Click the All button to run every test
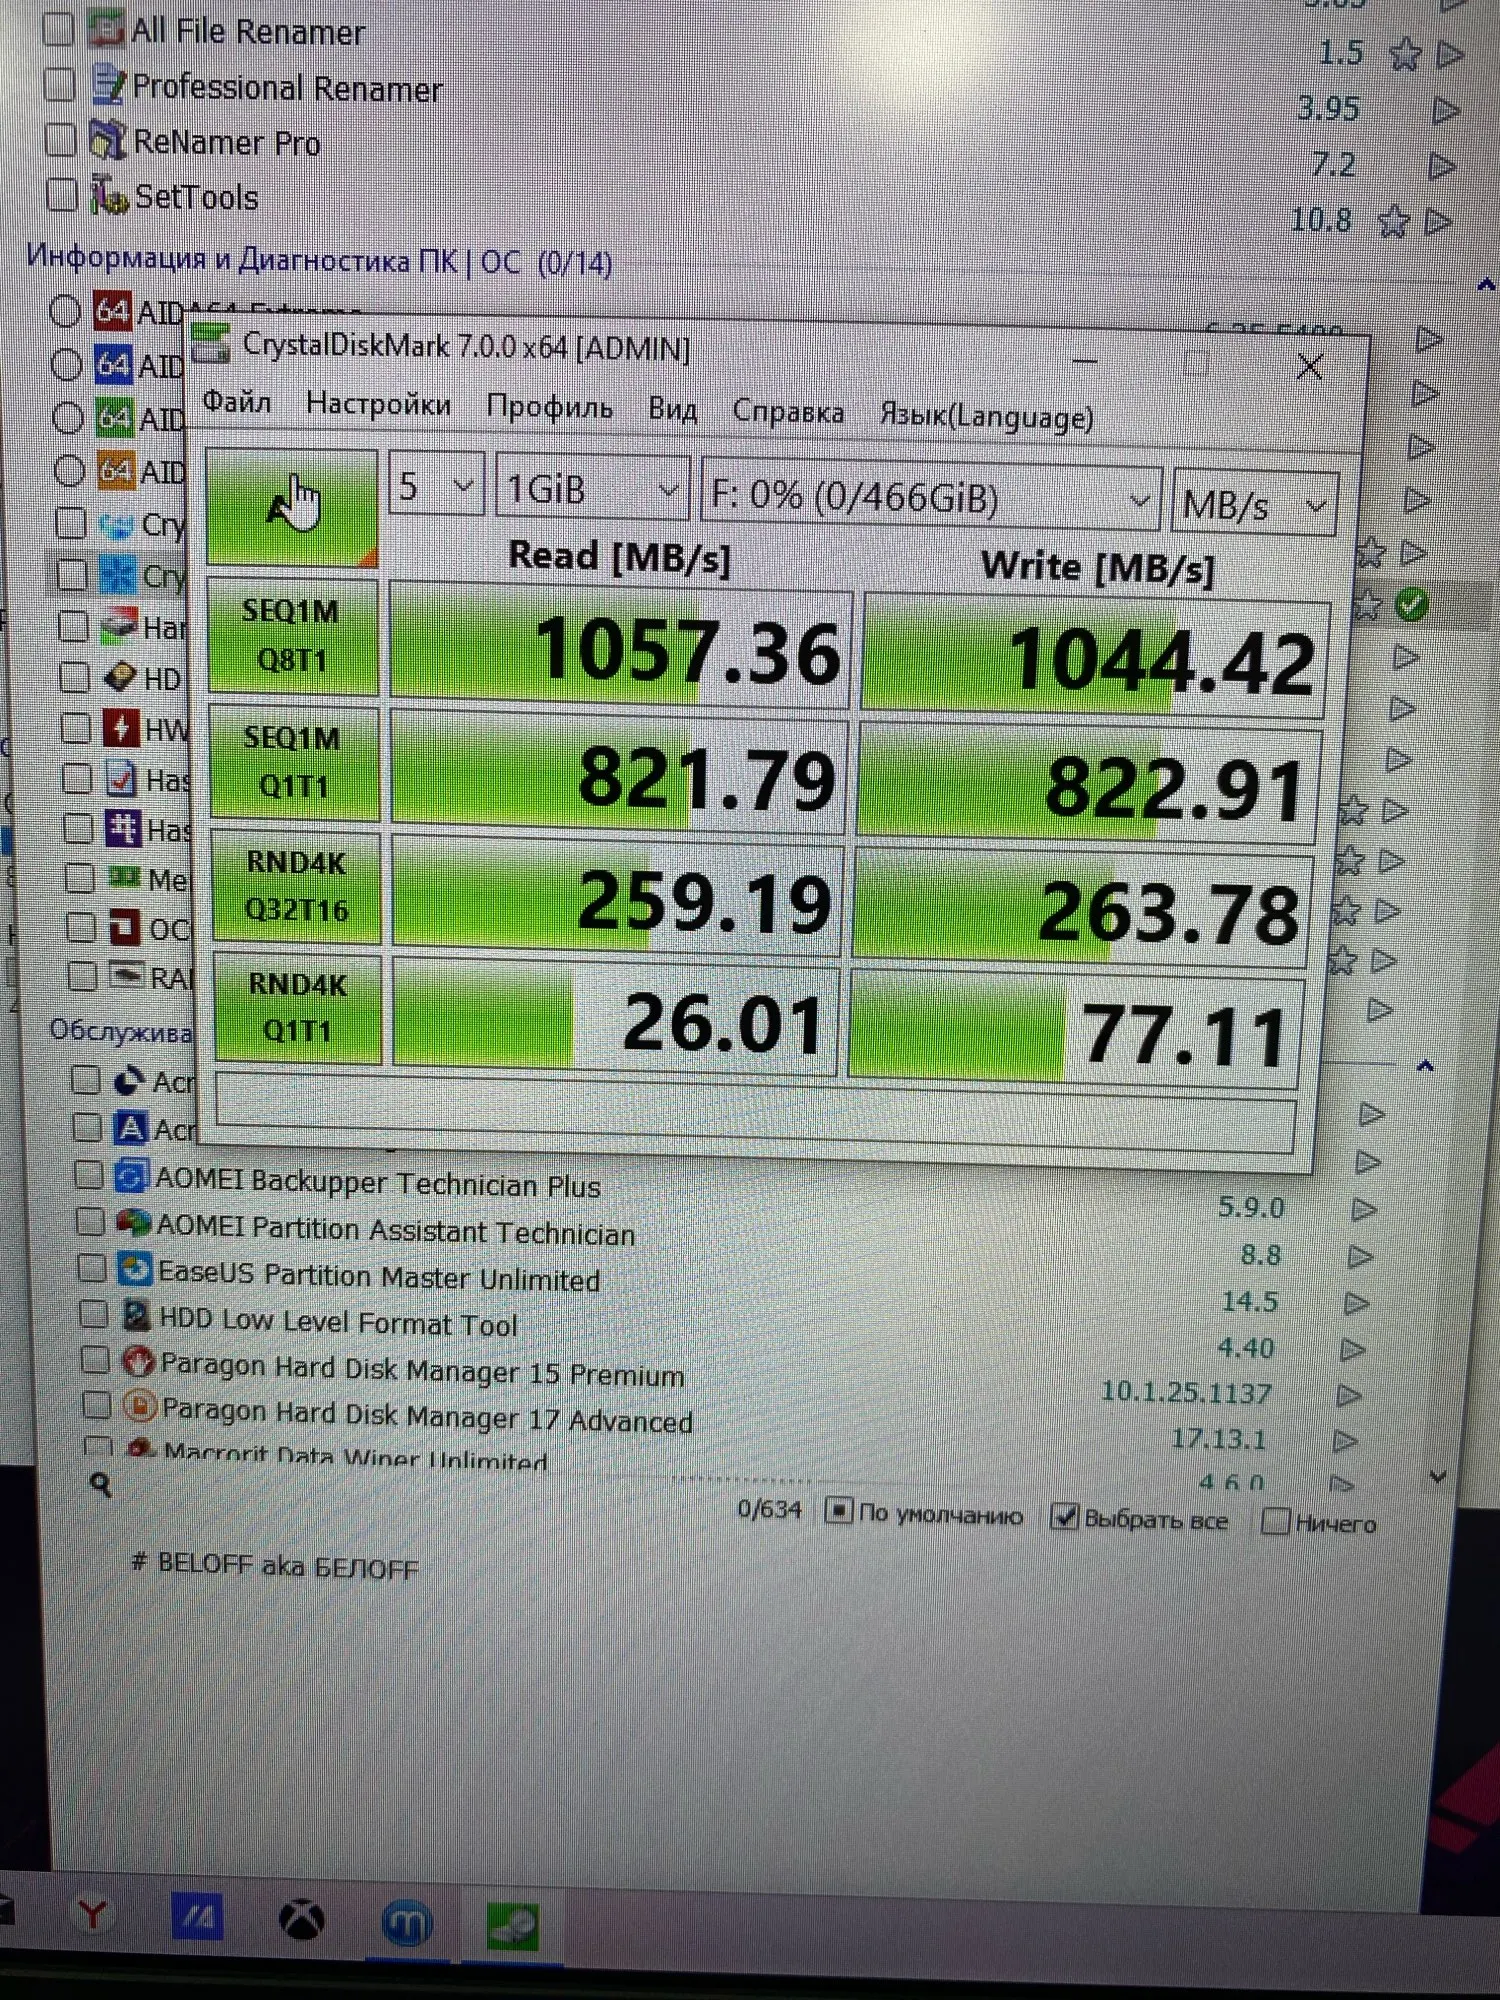 tap(292, 506)
